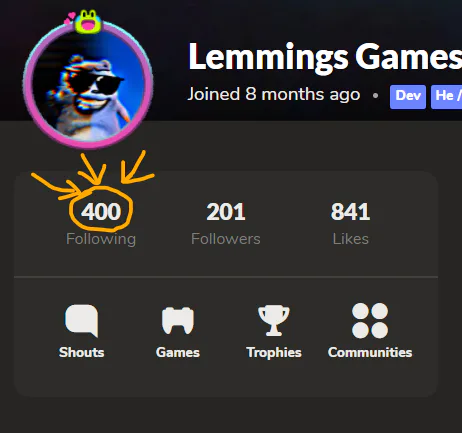Click the Followers label

(226, 239)
